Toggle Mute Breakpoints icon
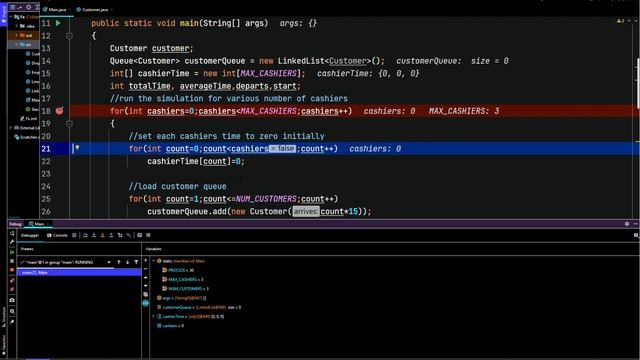The width and height of the screenshot is (640, 360). 12,289
